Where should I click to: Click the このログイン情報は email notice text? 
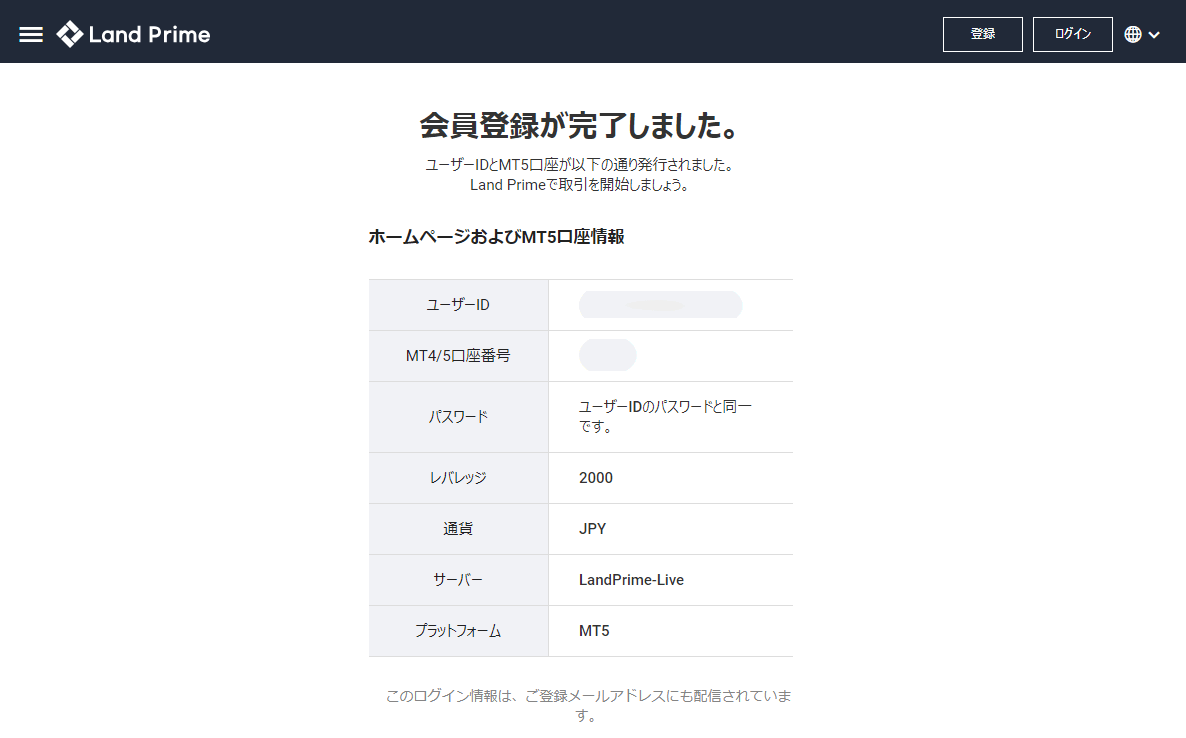pos(588,705)
